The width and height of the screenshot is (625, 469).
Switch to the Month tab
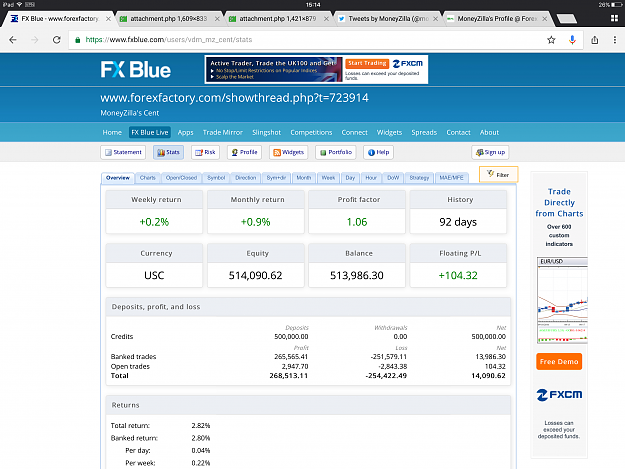pos(304,178)
